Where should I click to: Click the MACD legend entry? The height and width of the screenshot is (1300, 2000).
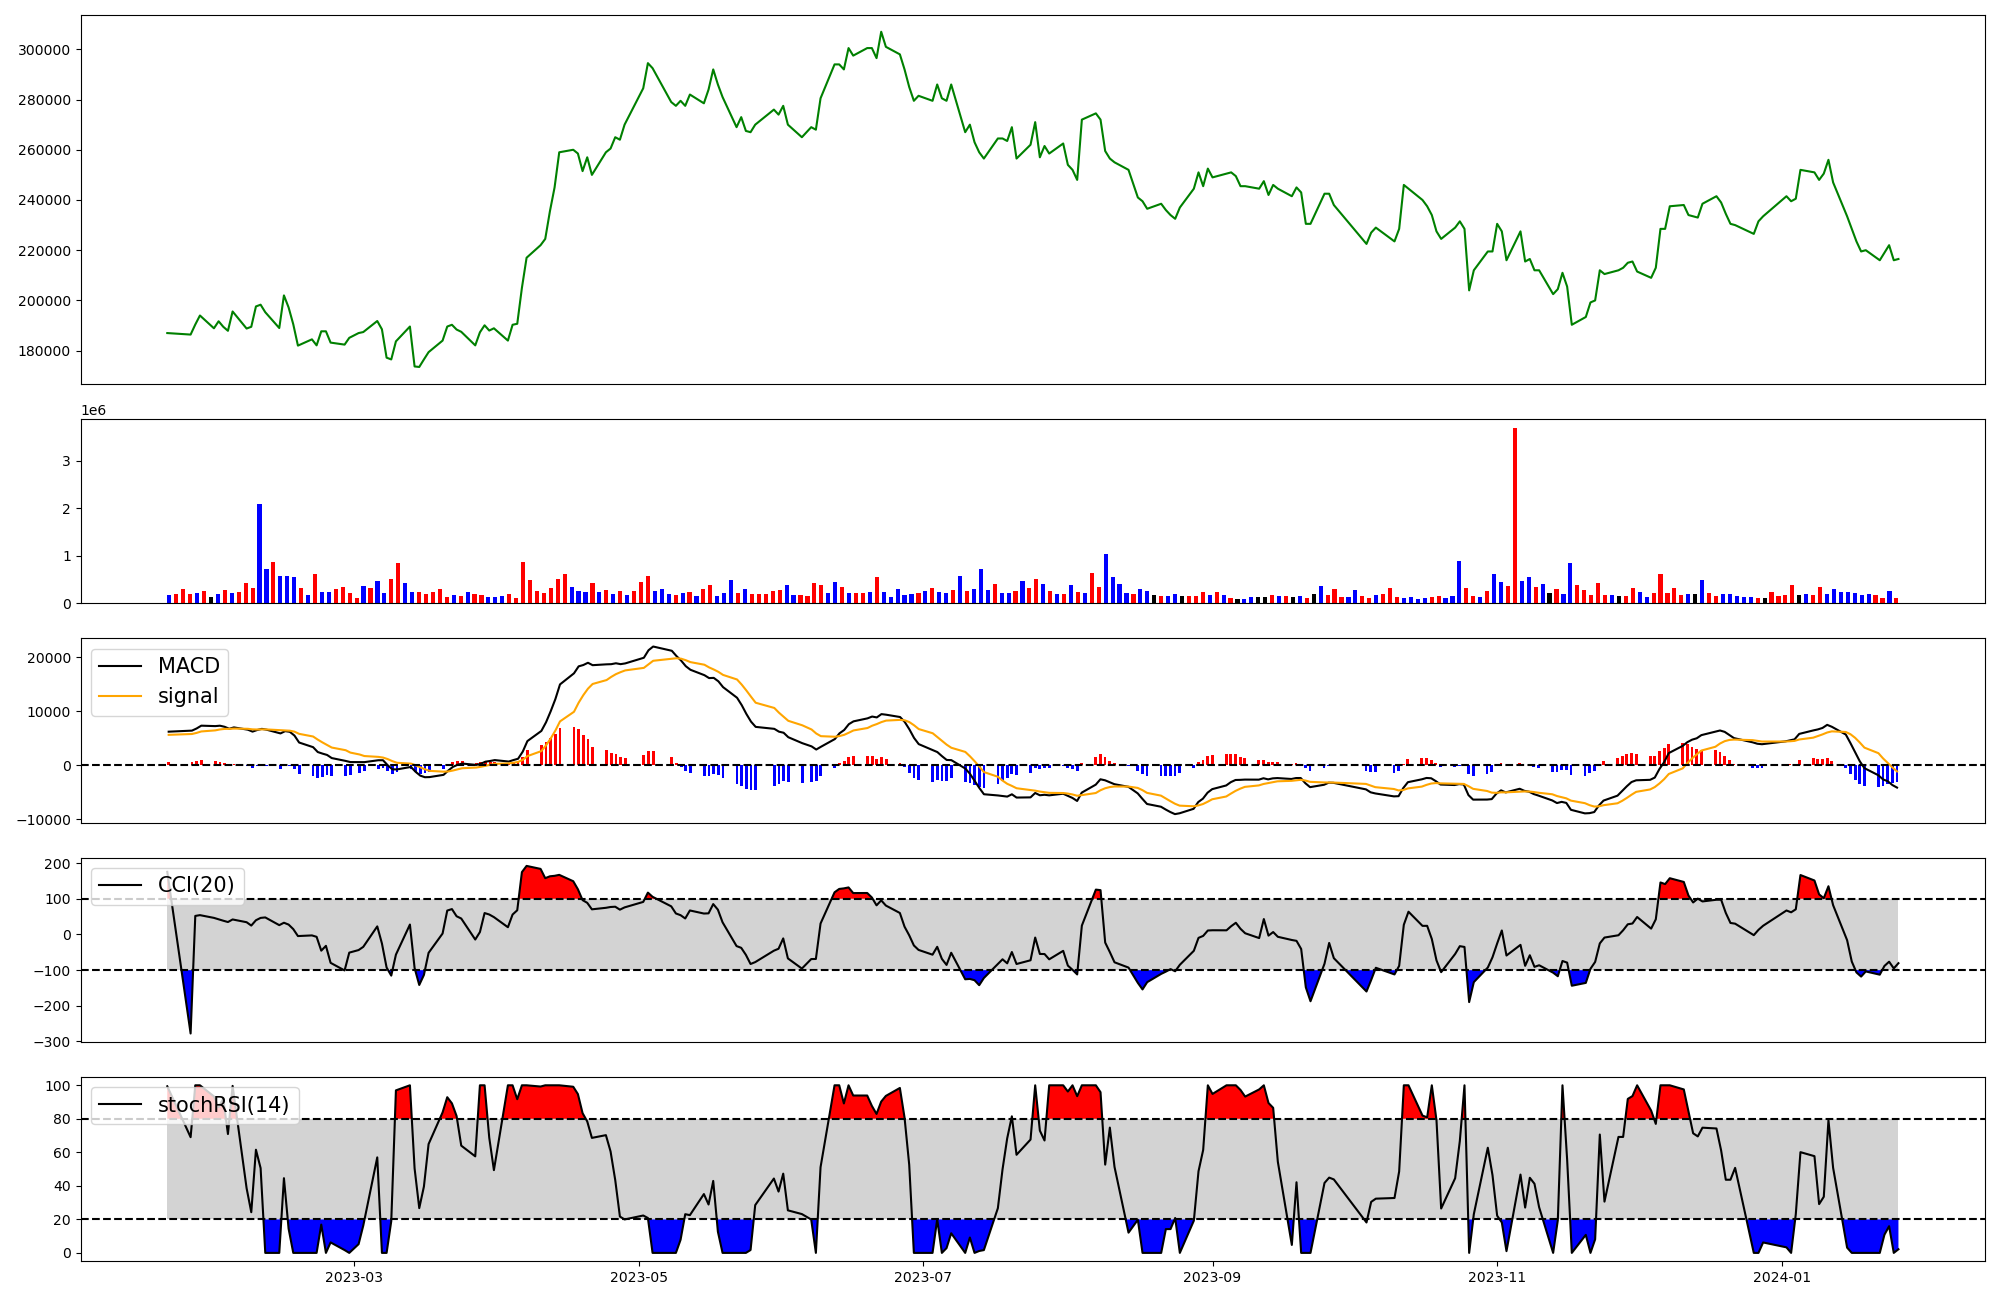coord(188,666)
